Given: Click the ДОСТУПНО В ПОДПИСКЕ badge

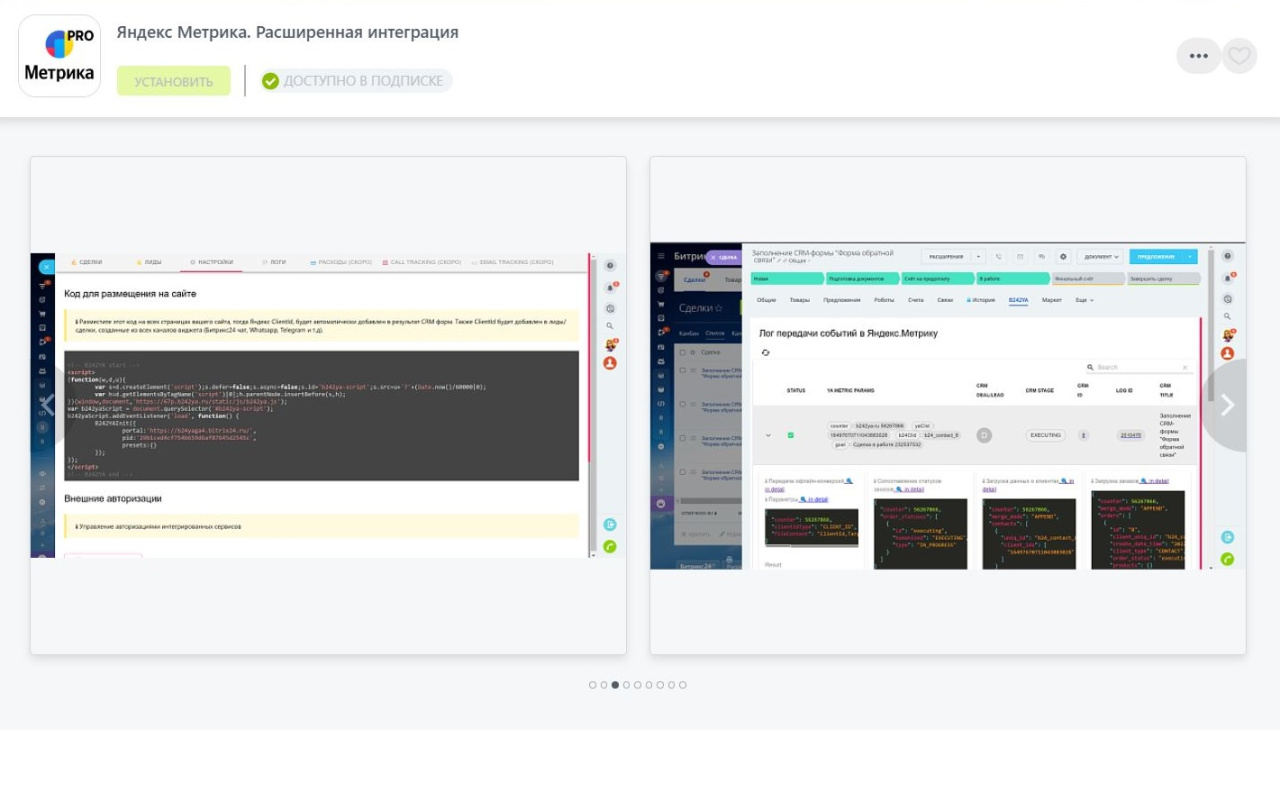Looking at the screenshot, I should (x=355, y=81).
